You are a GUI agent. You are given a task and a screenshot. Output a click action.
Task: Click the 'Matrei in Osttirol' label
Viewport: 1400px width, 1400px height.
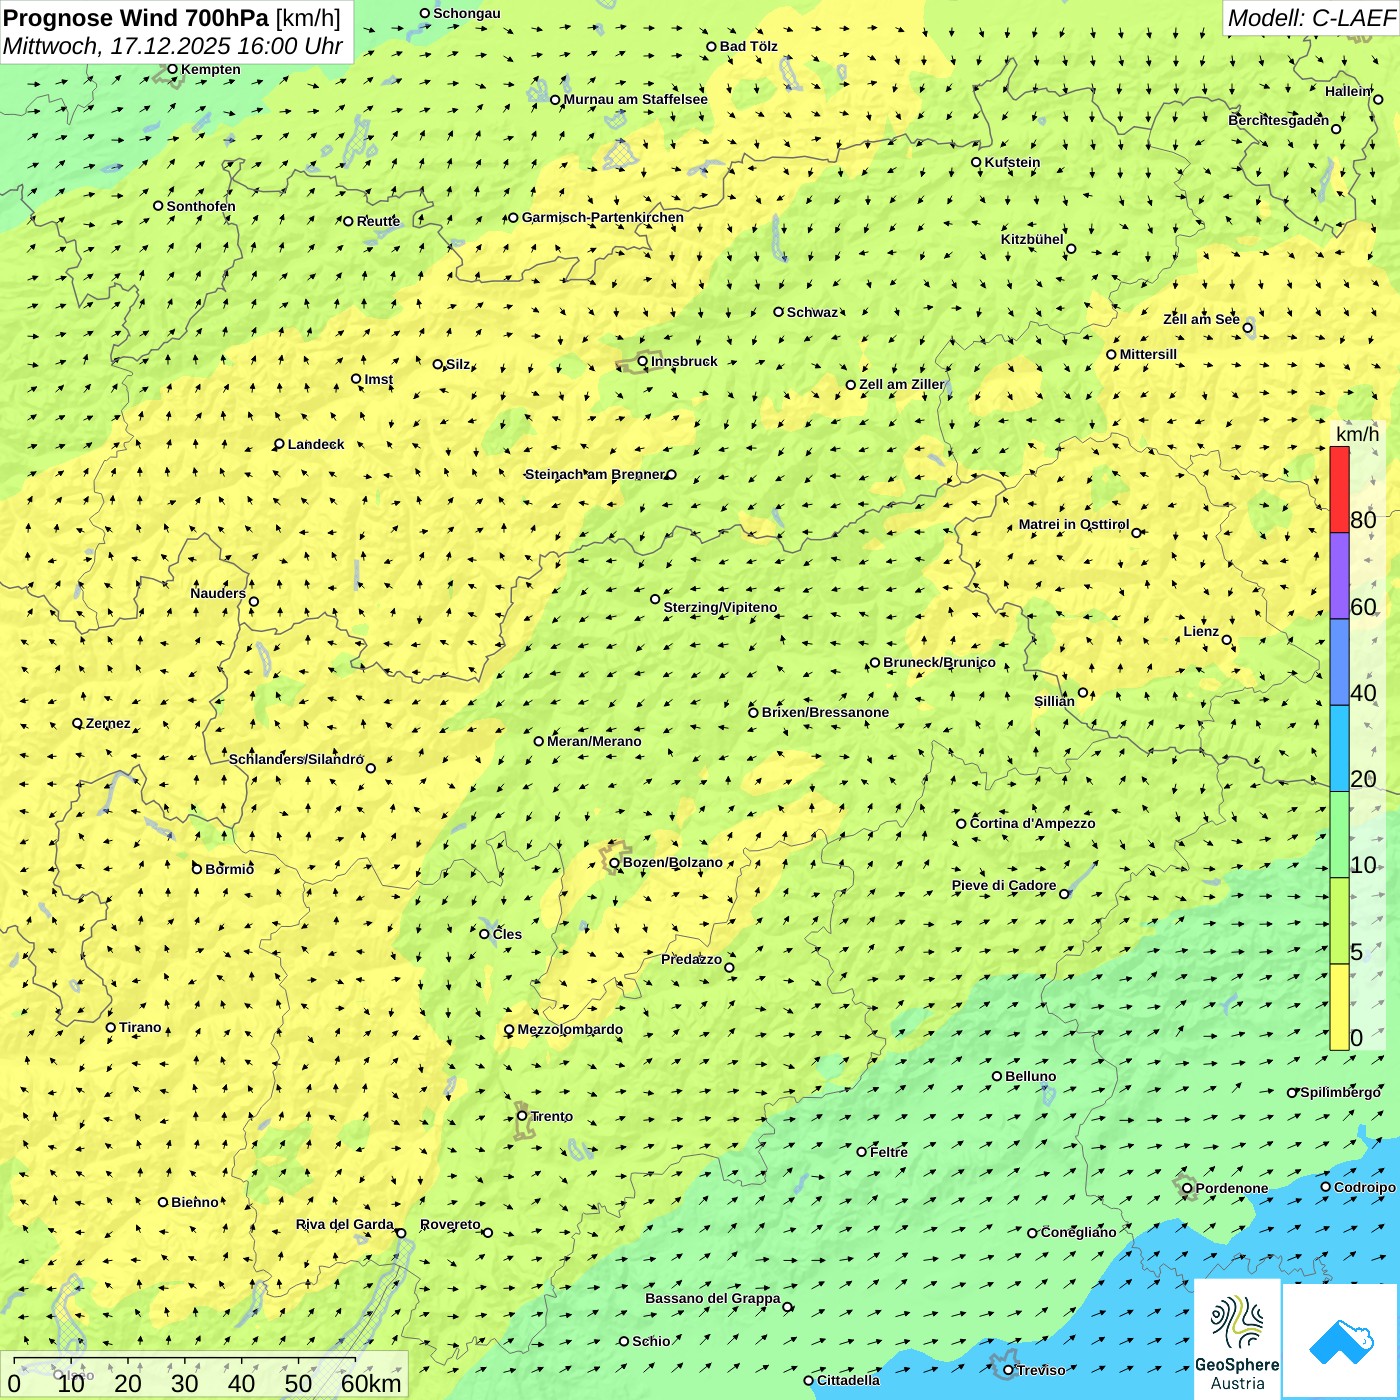[1074, 524]
